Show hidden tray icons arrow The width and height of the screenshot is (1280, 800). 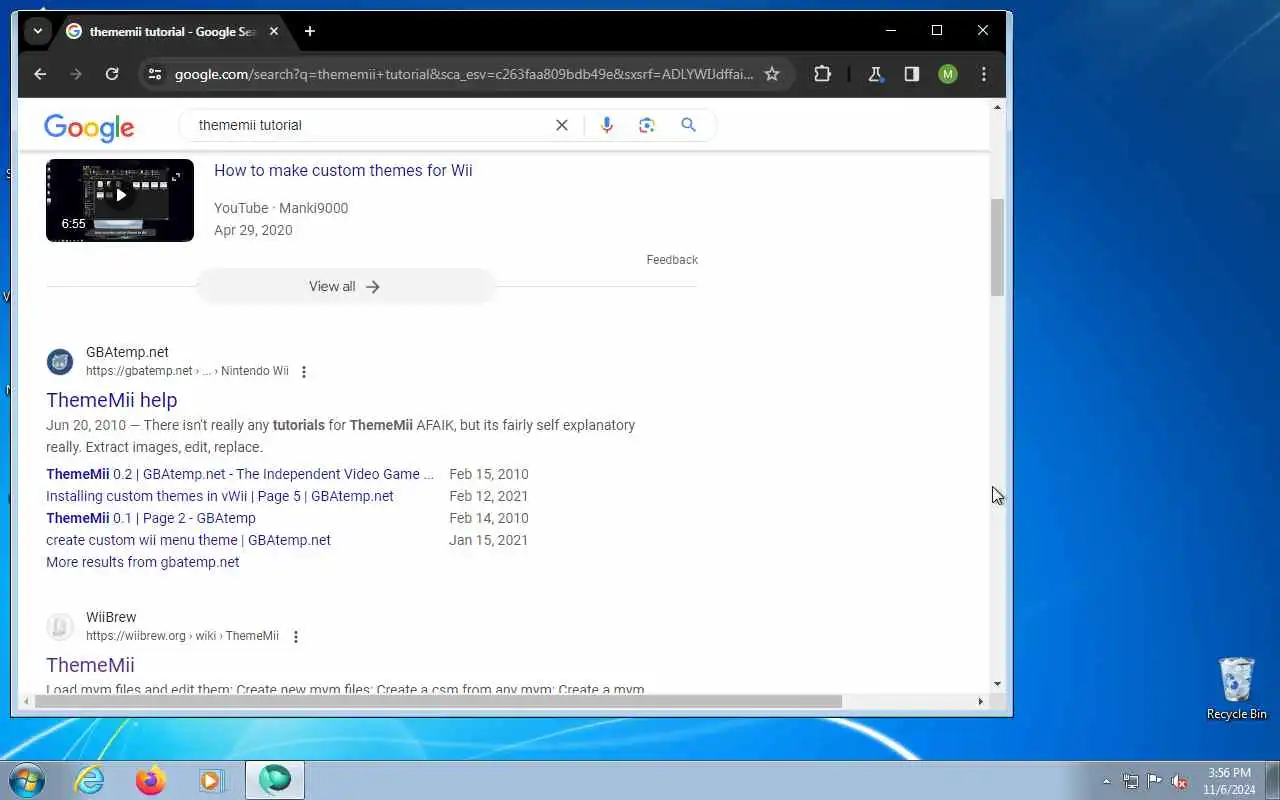(1106, 781)
